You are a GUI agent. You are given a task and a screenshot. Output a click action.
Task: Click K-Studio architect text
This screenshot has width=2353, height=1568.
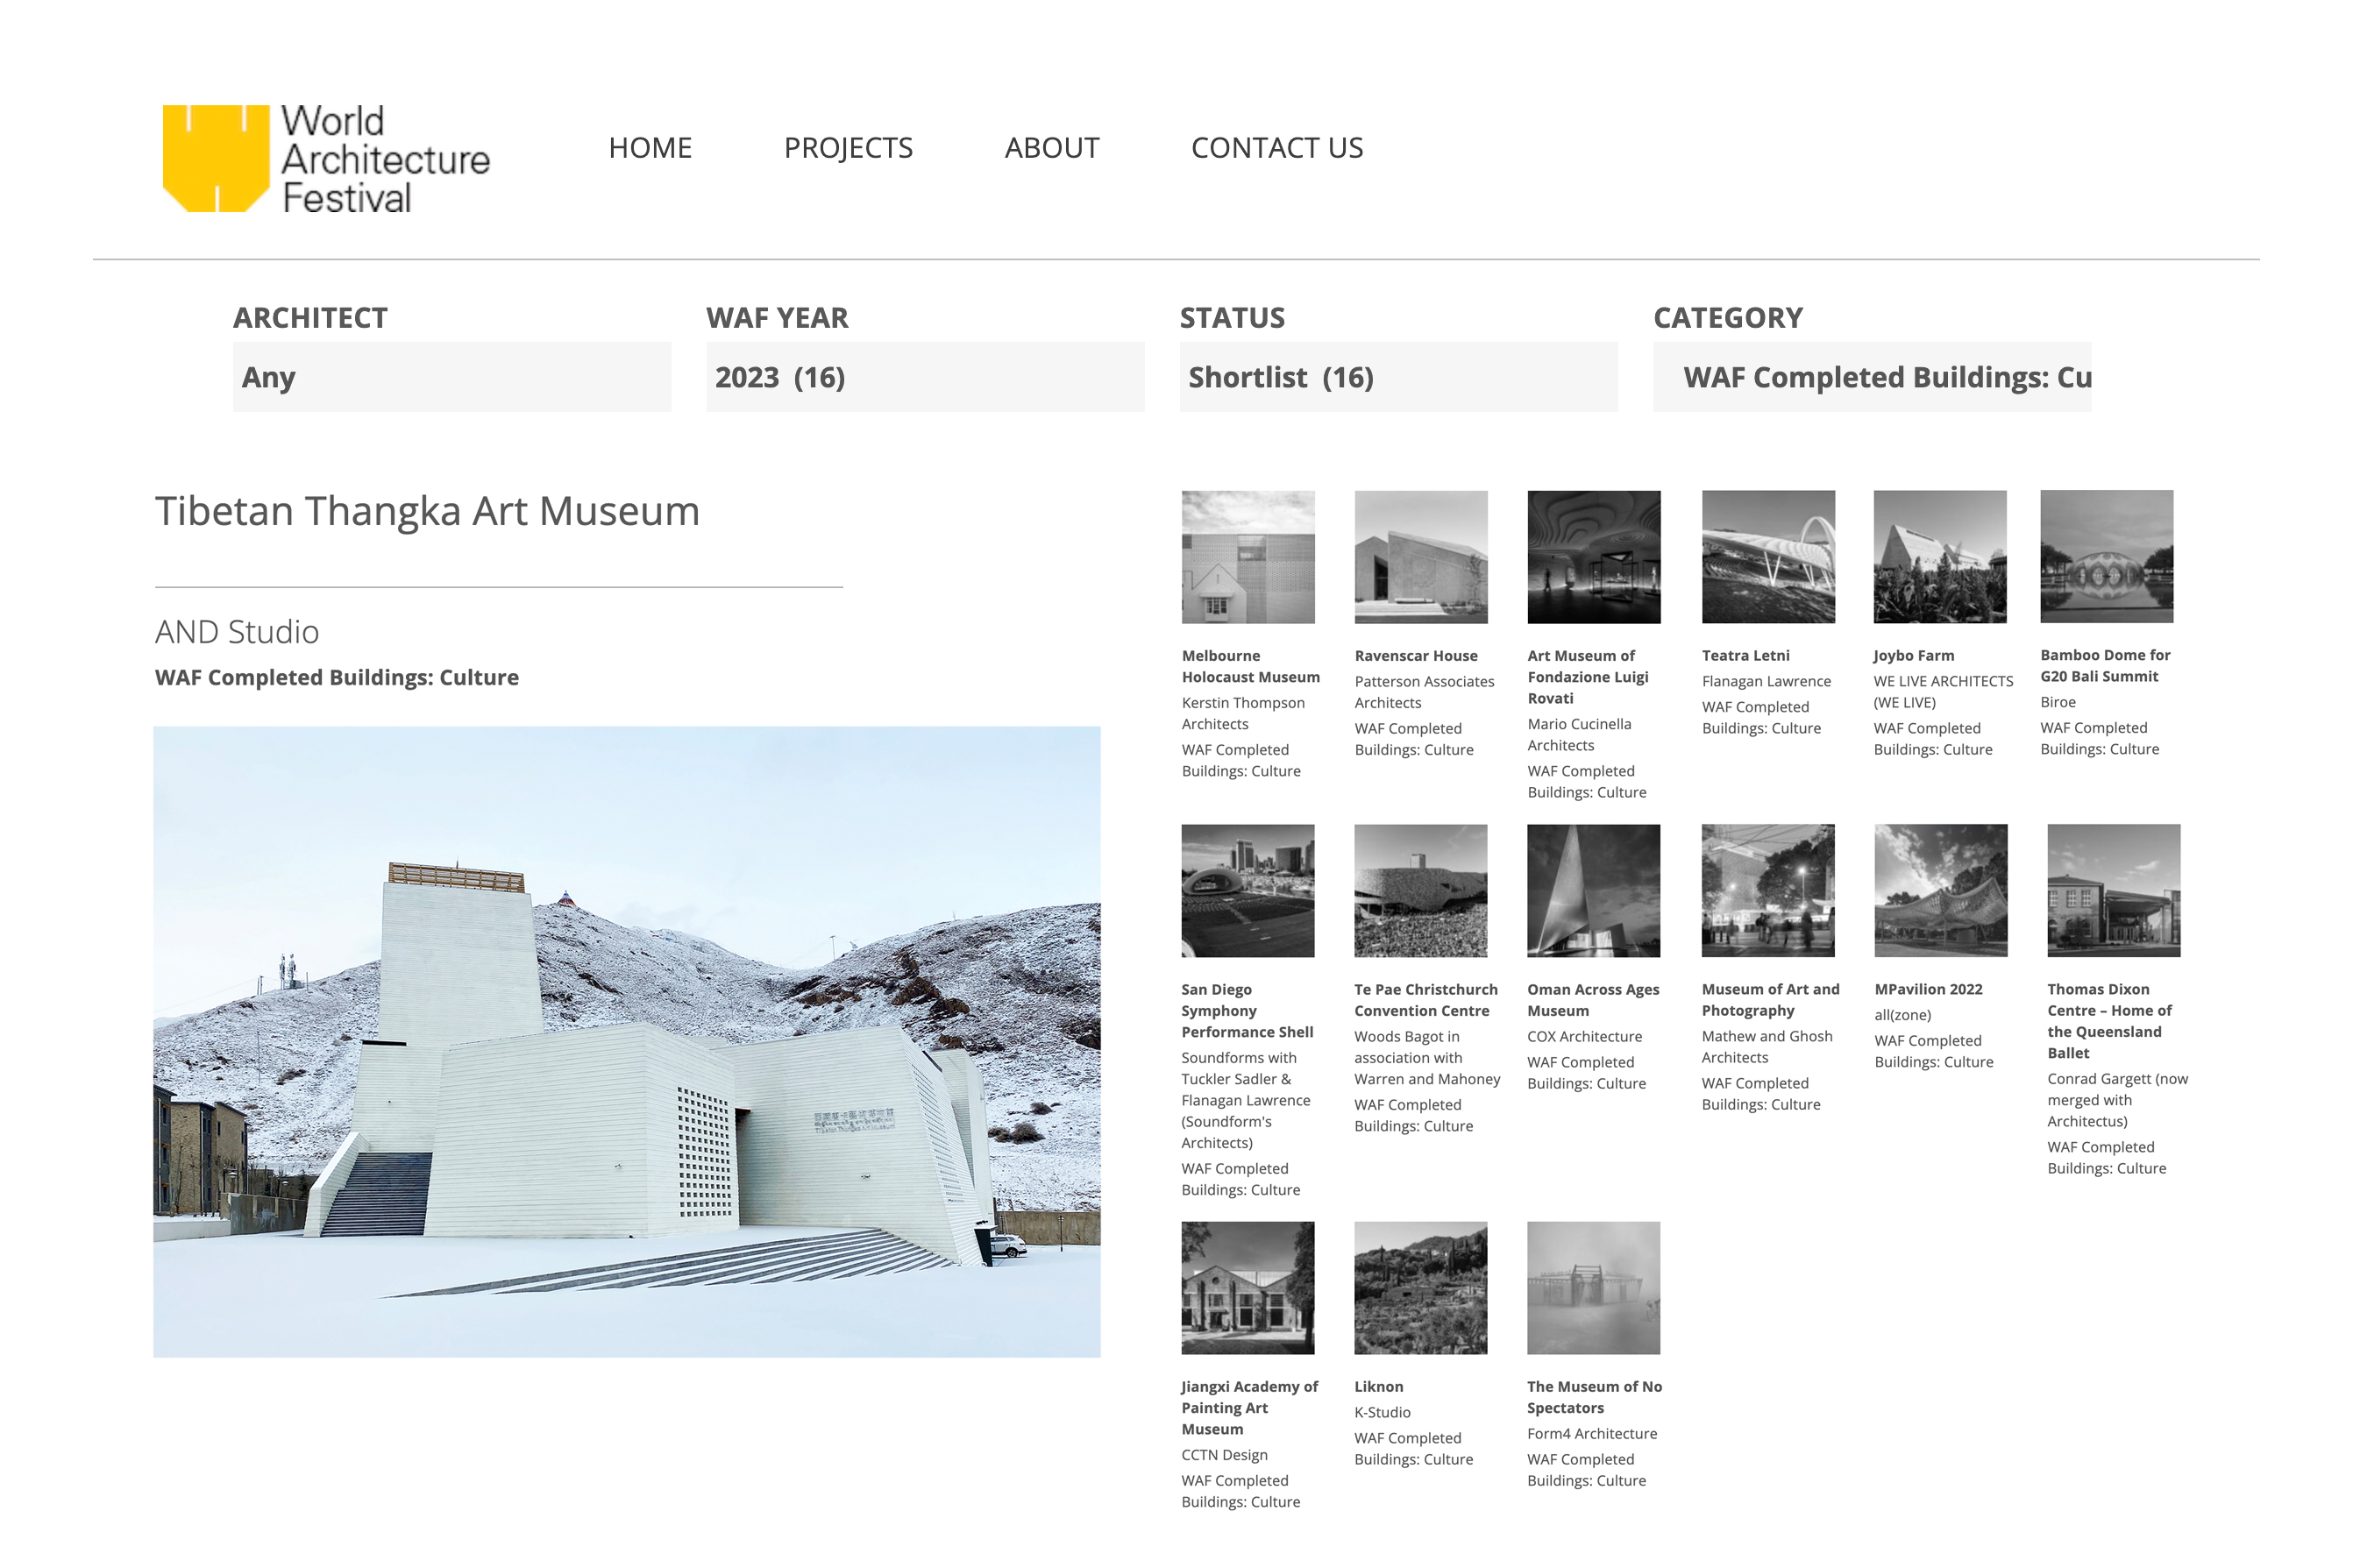1382,1412
